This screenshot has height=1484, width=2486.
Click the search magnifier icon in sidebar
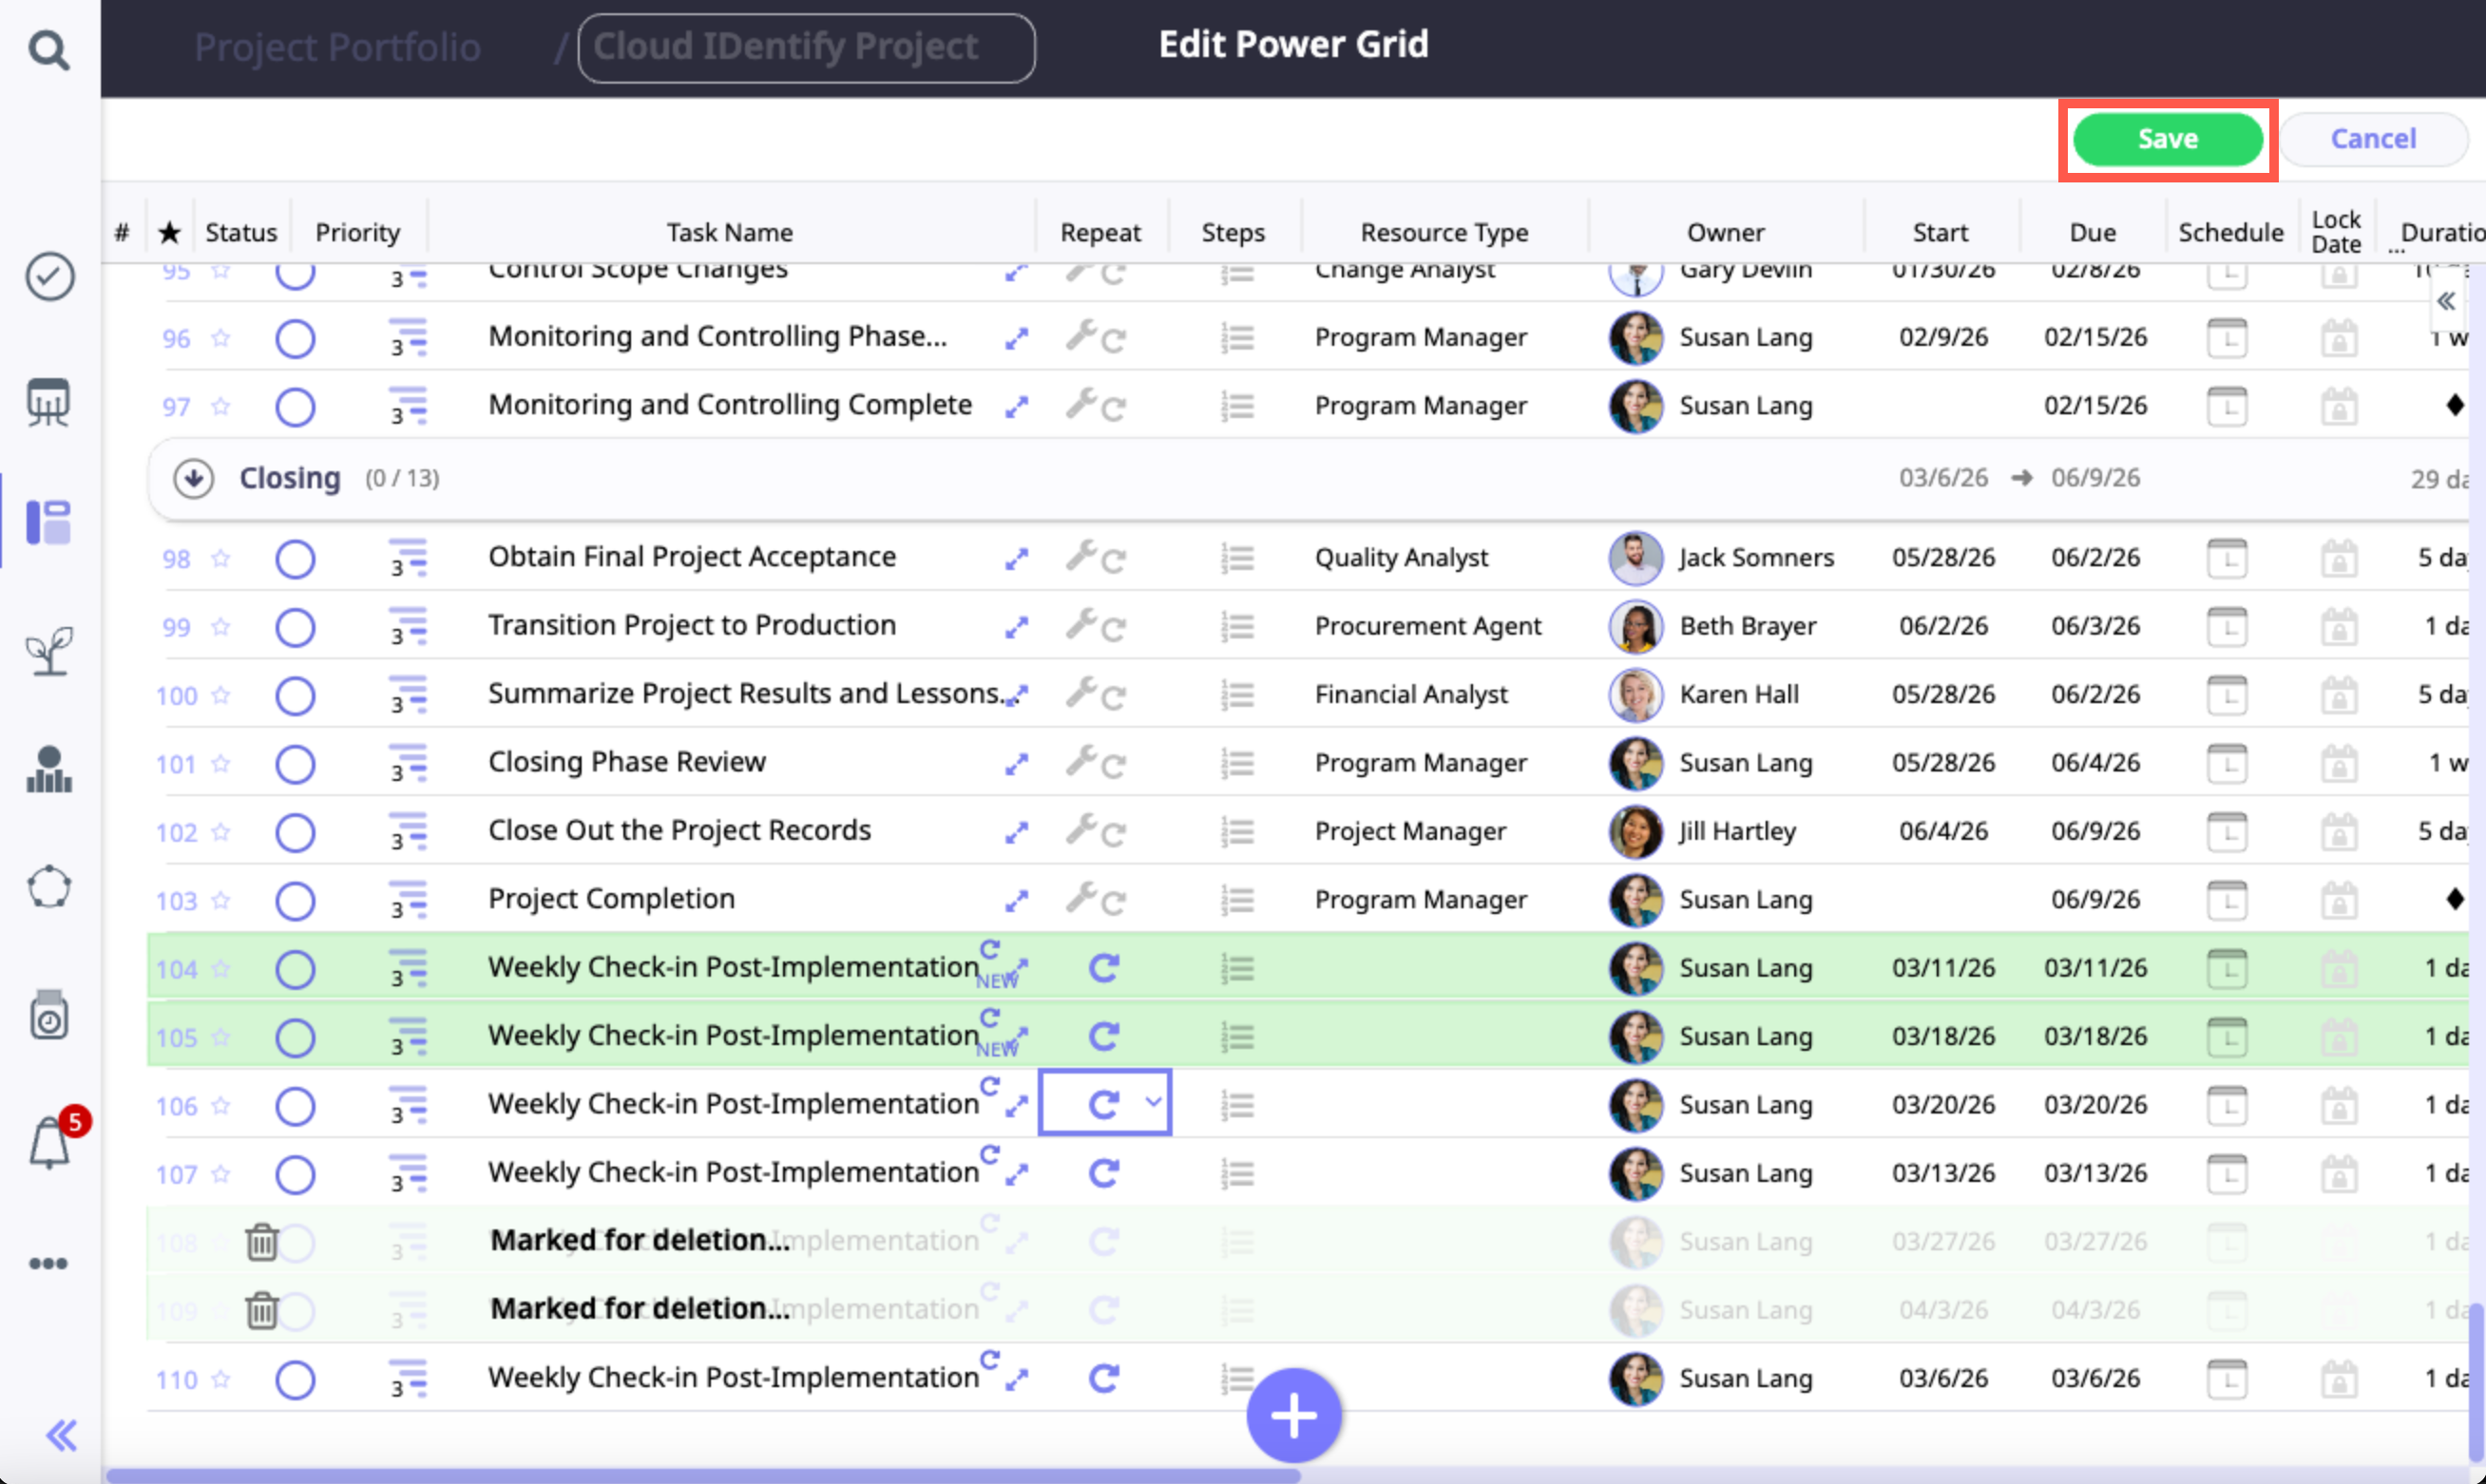pyautogui.click(x=48, y=48)
